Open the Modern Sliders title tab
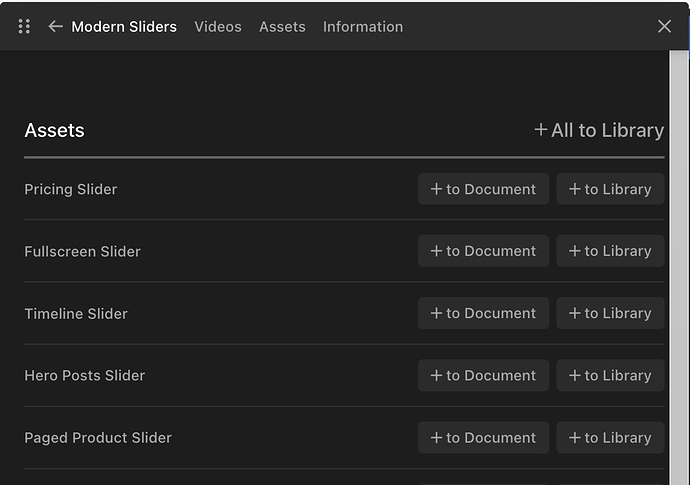Viewport: 690px width, 485px height. tap(124, 27)
